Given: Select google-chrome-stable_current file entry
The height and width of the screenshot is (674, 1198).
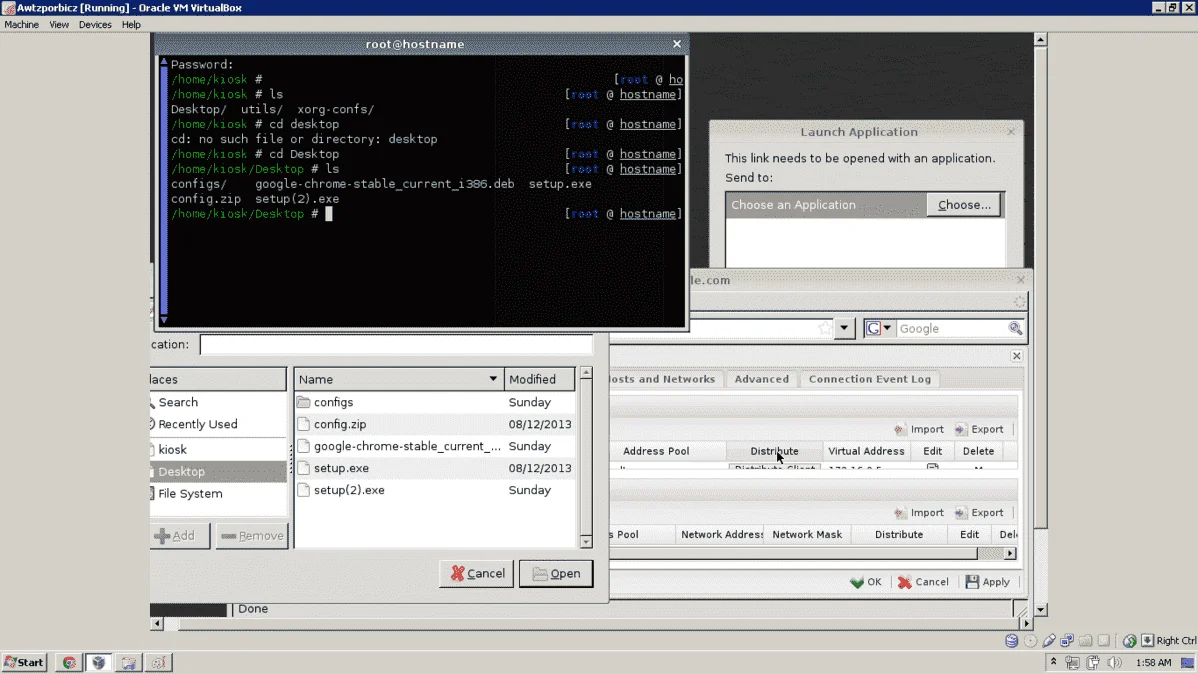Looking at the screenshot, I should pyautogui.click(x=435, y=446).
